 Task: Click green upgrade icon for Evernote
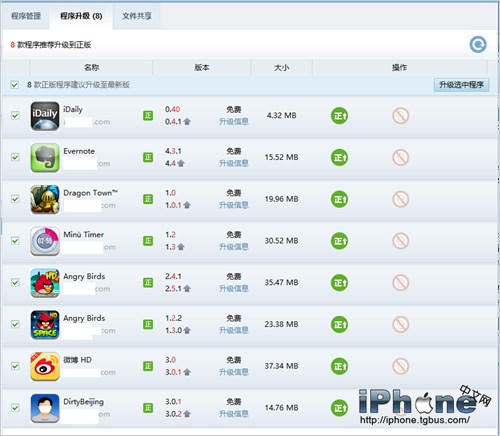tap(339, 157)
